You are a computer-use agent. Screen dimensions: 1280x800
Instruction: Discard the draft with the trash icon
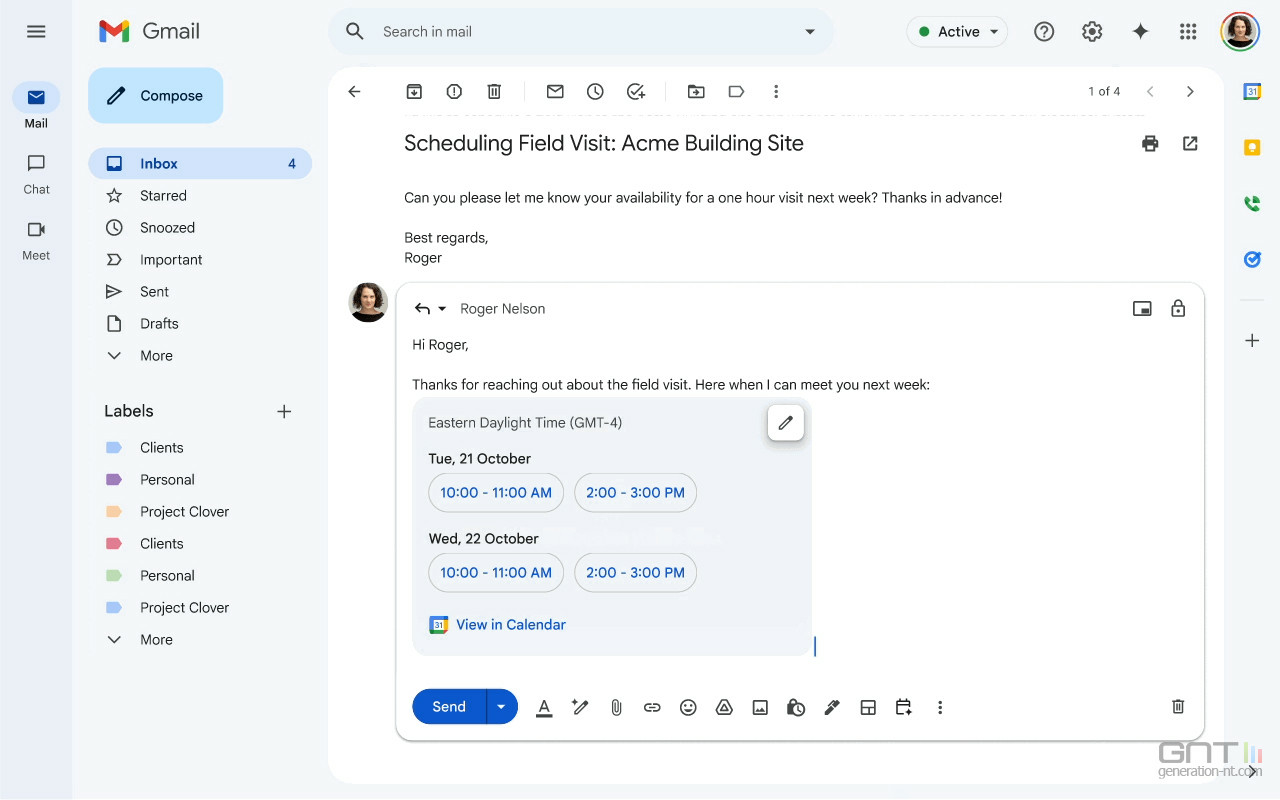coord(1178,707)
